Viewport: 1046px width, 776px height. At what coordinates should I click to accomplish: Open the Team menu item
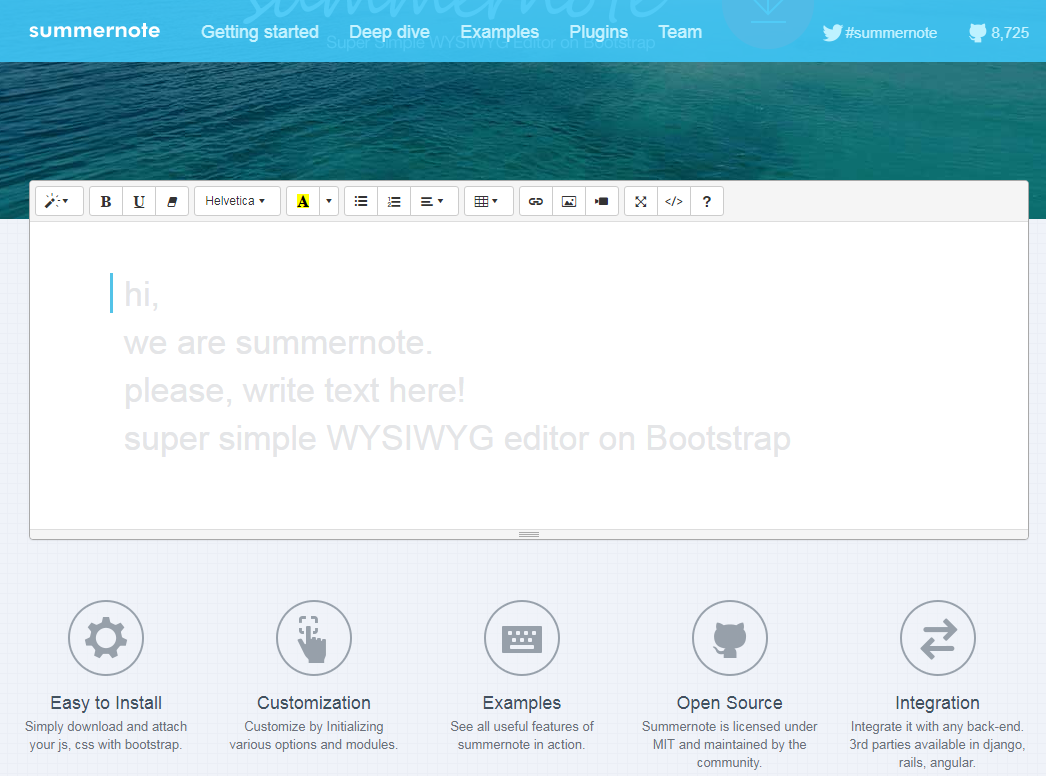(680, 32)
